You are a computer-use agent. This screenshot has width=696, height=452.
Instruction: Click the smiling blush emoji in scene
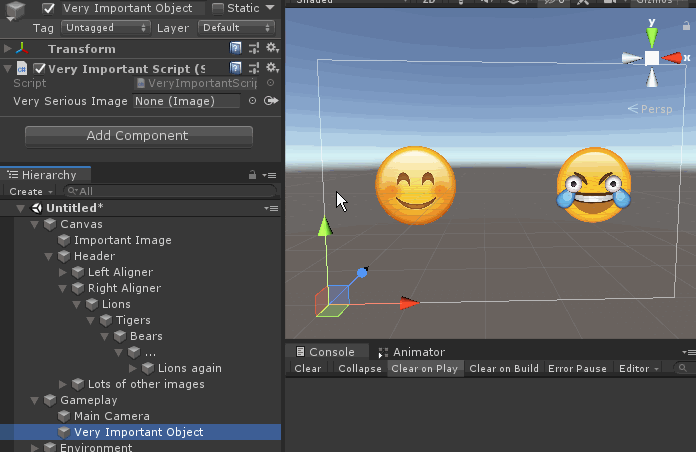415,185
